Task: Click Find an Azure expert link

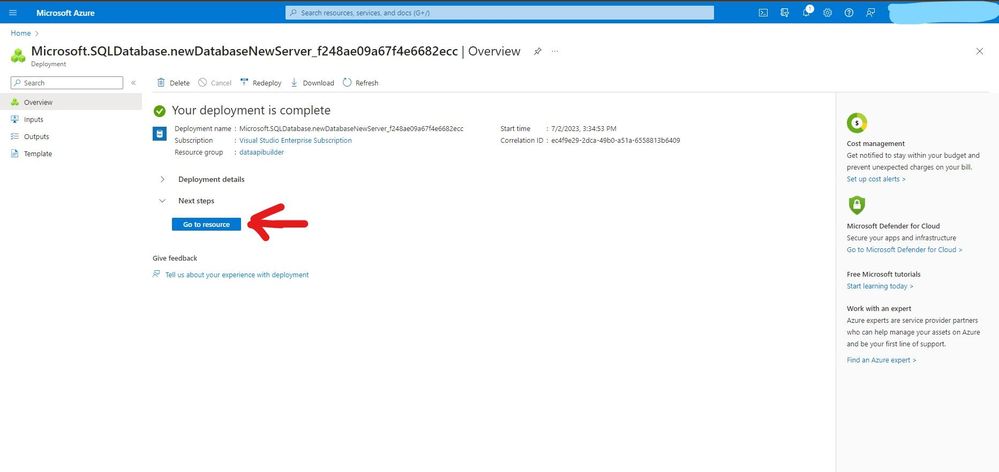Action: coord(882,360)
